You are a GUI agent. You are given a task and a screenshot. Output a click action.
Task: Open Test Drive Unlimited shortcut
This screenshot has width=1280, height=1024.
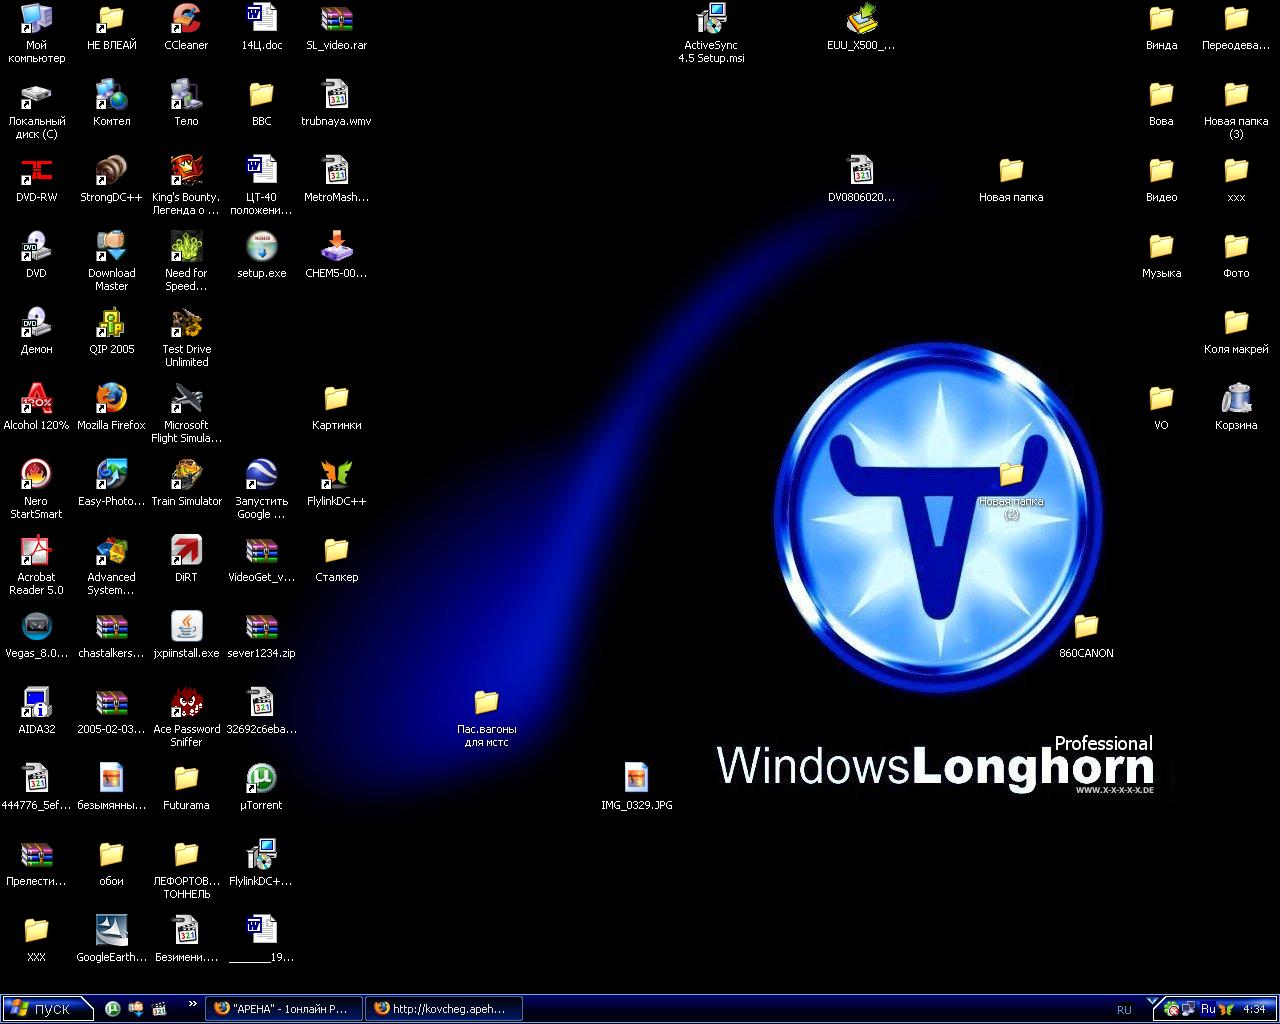click(186, 336)
